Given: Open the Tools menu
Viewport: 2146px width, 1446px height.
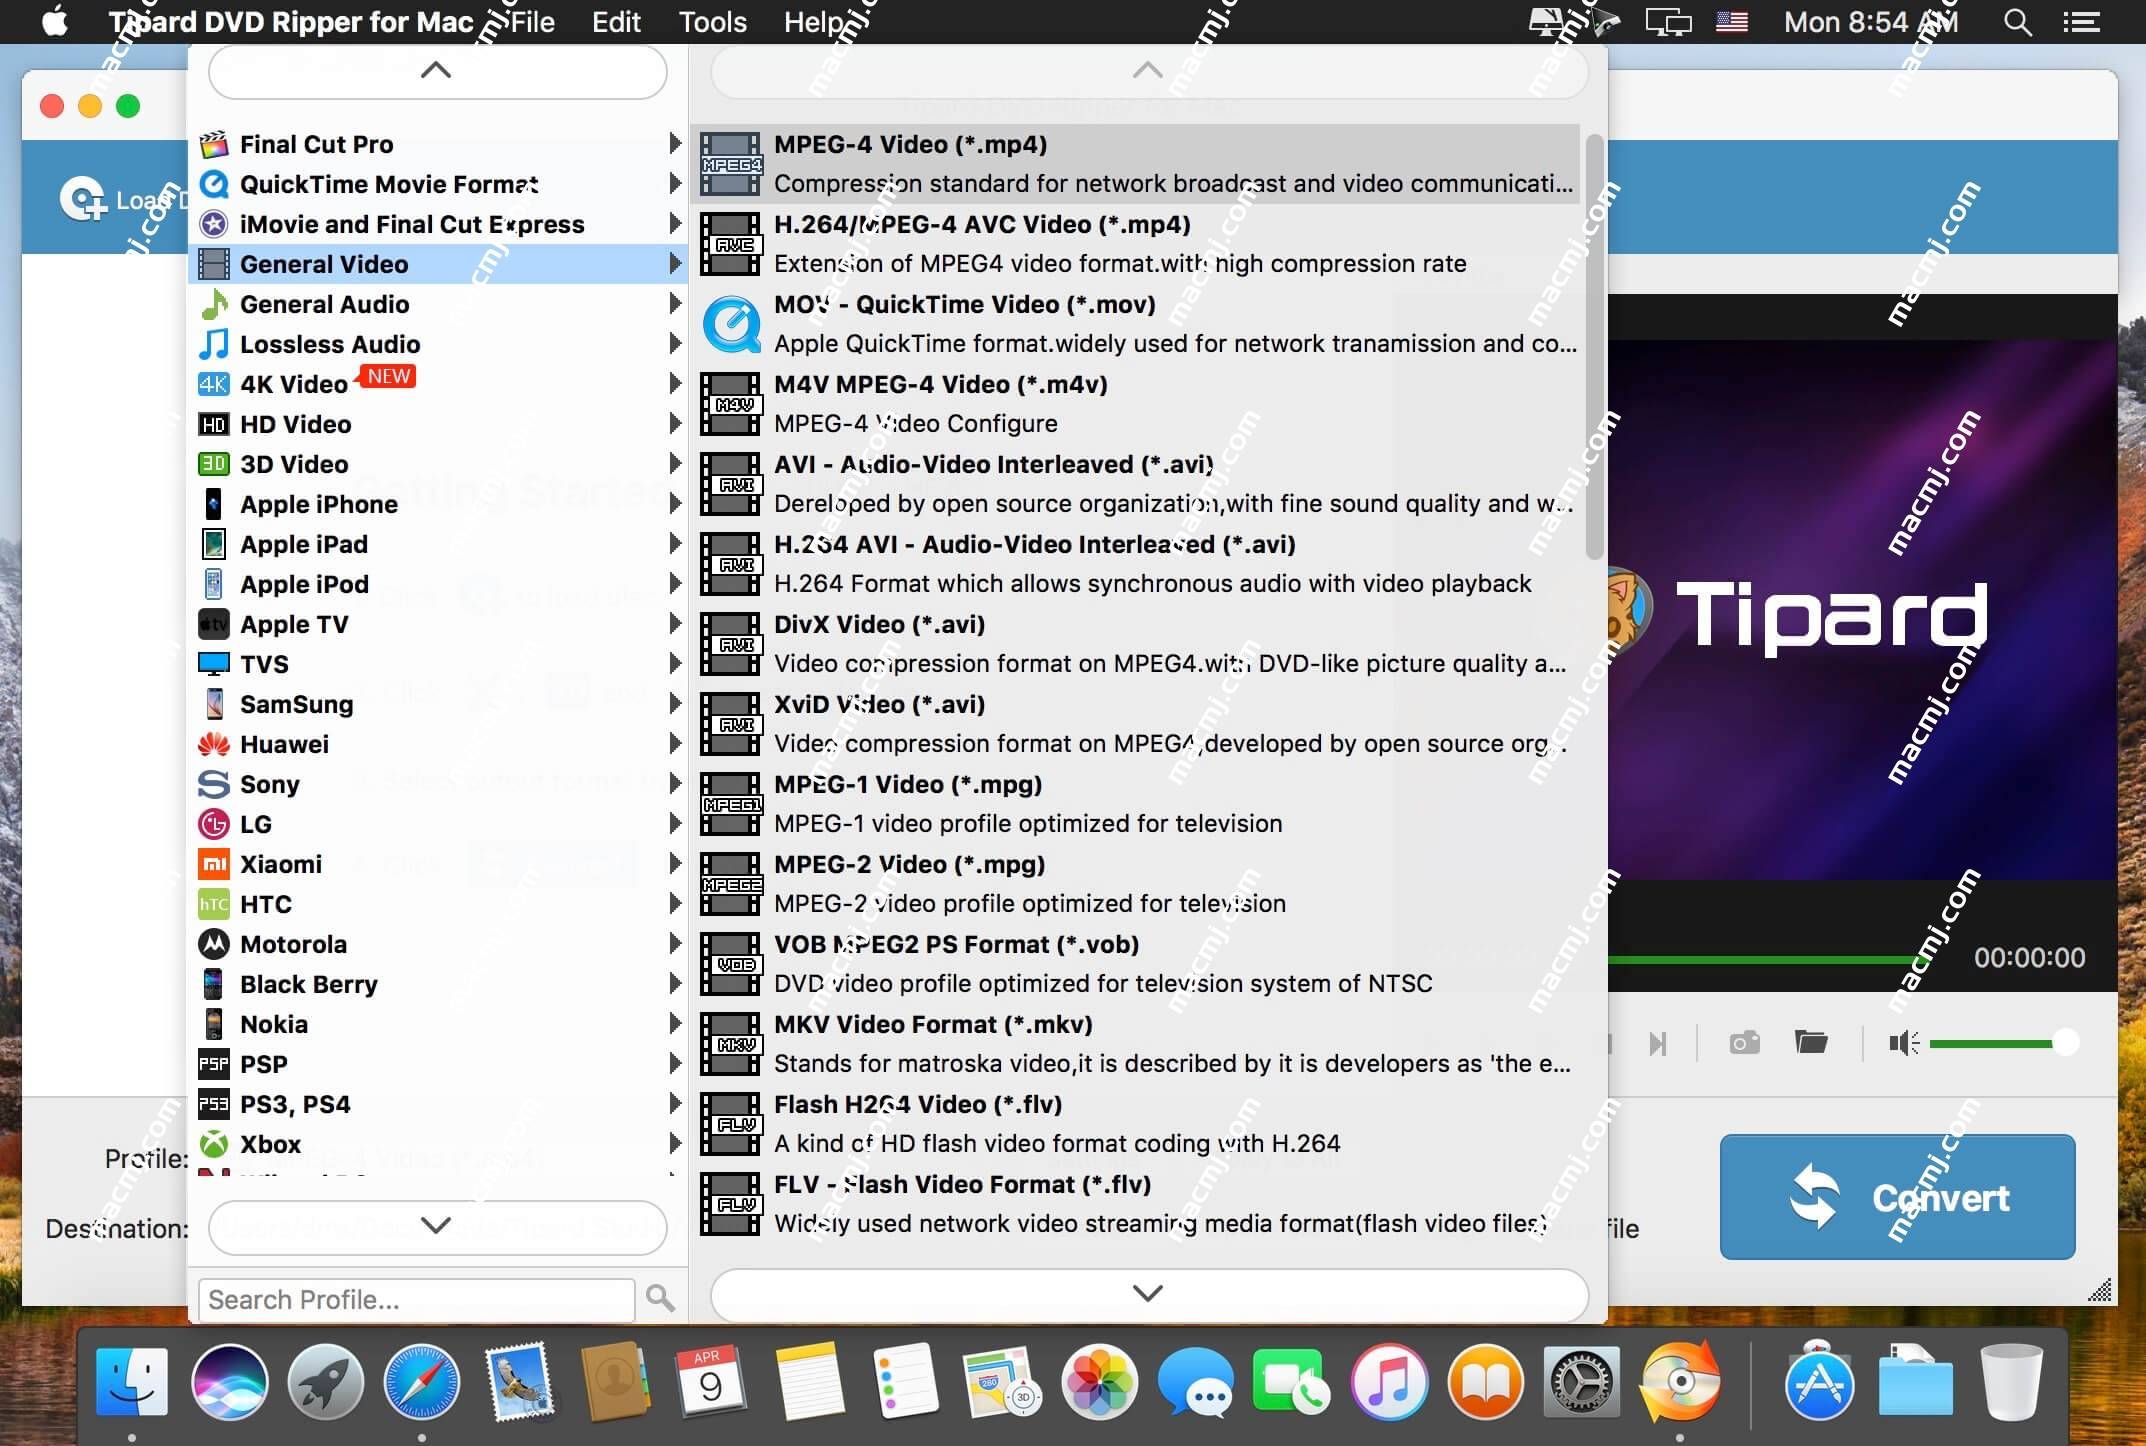Looking at the screenshot, I should tap(710, 23).
